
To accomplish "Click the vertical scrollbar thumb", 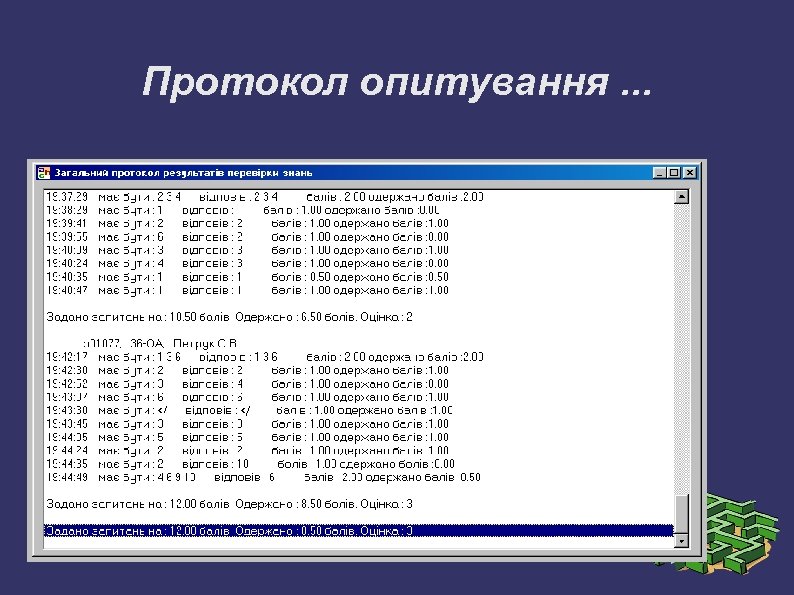I will point(682,514).
